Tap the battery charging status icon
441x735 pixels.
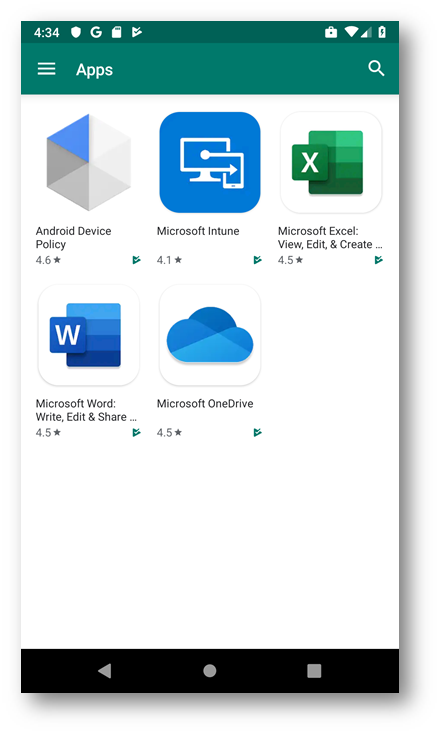point(382,32)
